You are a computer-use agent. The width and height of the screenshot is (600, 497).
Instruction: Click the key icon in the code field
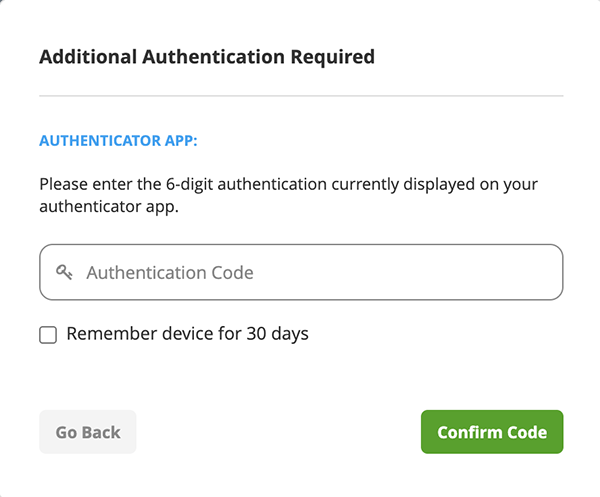[64, 272]
